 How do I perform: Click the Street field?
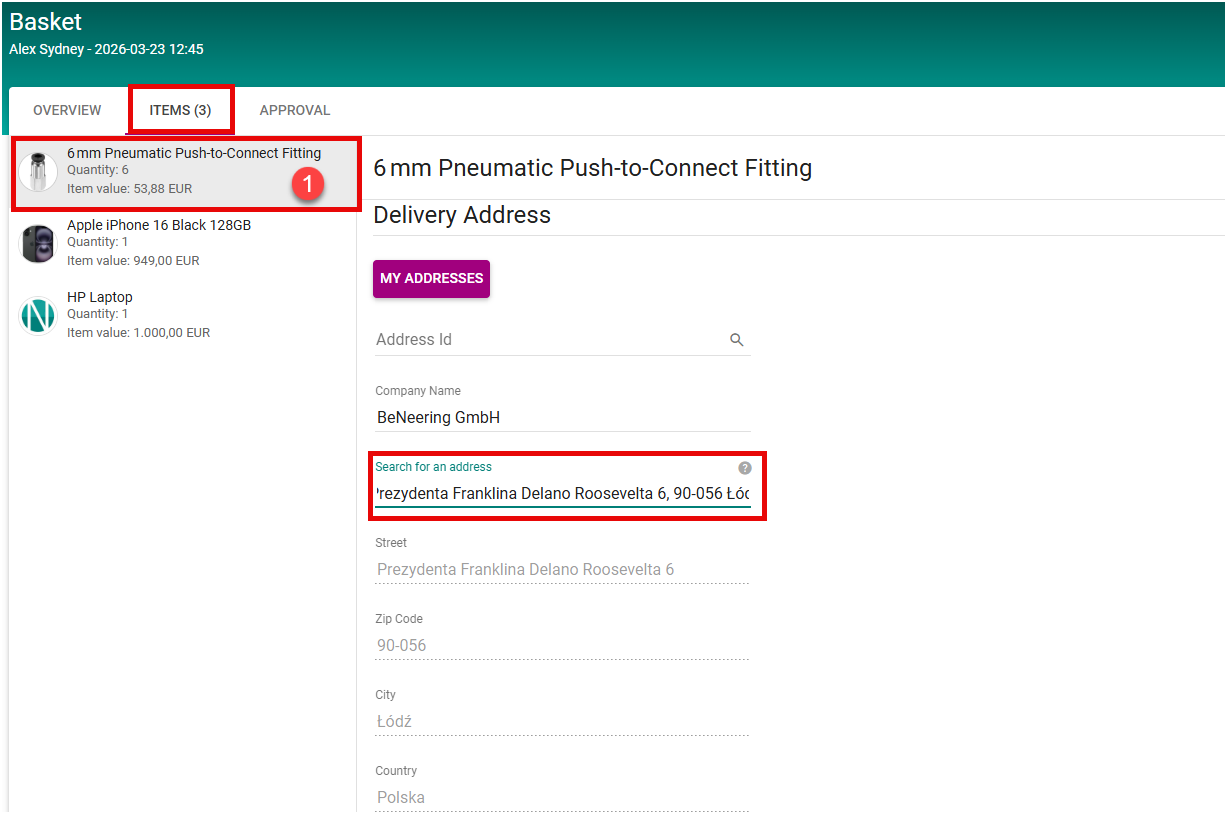tap(560, 570)
